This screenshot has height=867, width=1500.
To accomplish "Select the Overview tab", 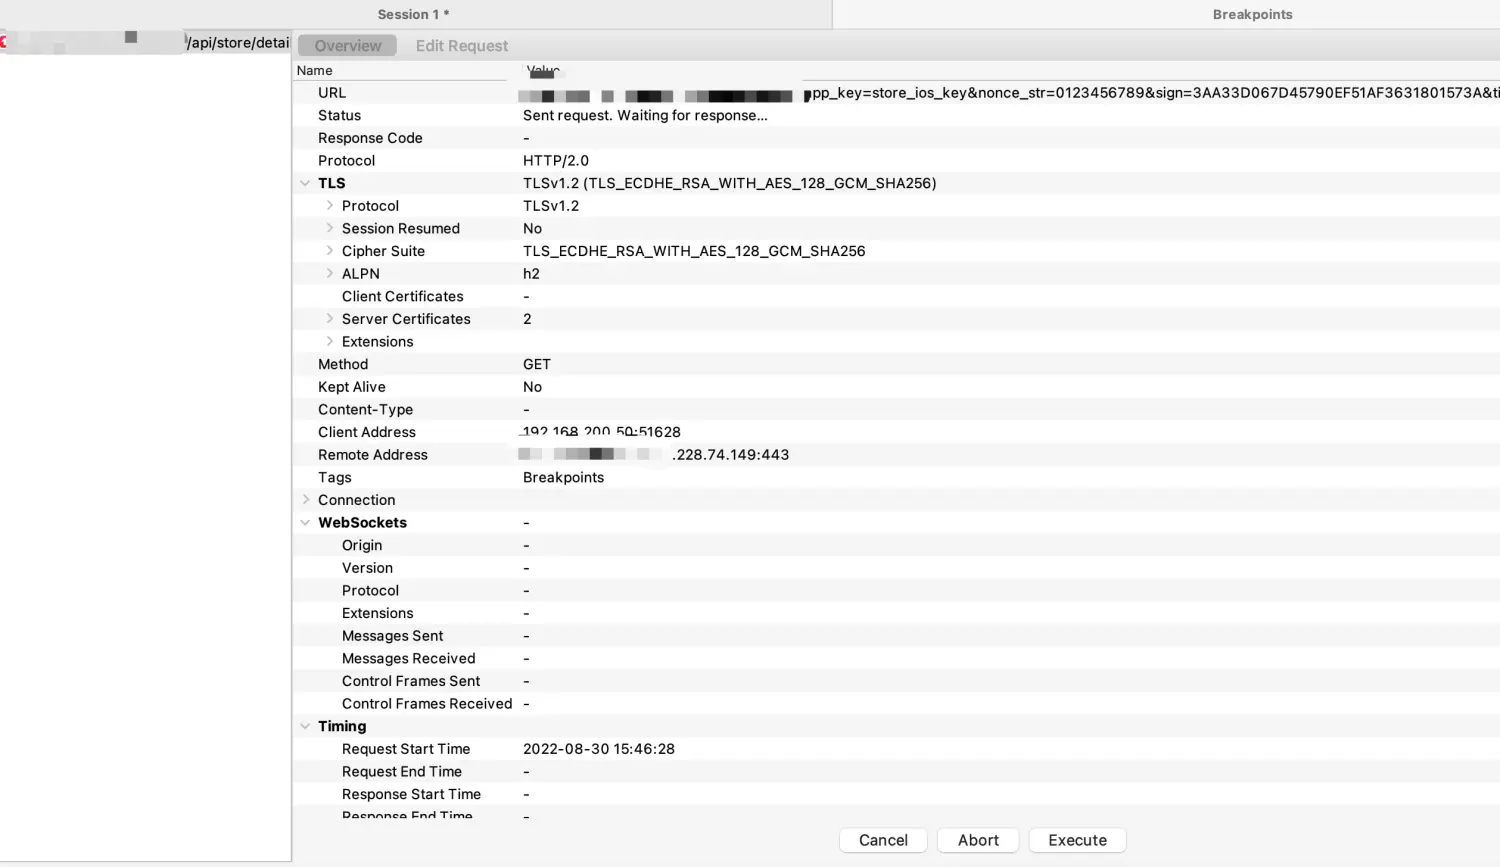I will coord(347,46).
